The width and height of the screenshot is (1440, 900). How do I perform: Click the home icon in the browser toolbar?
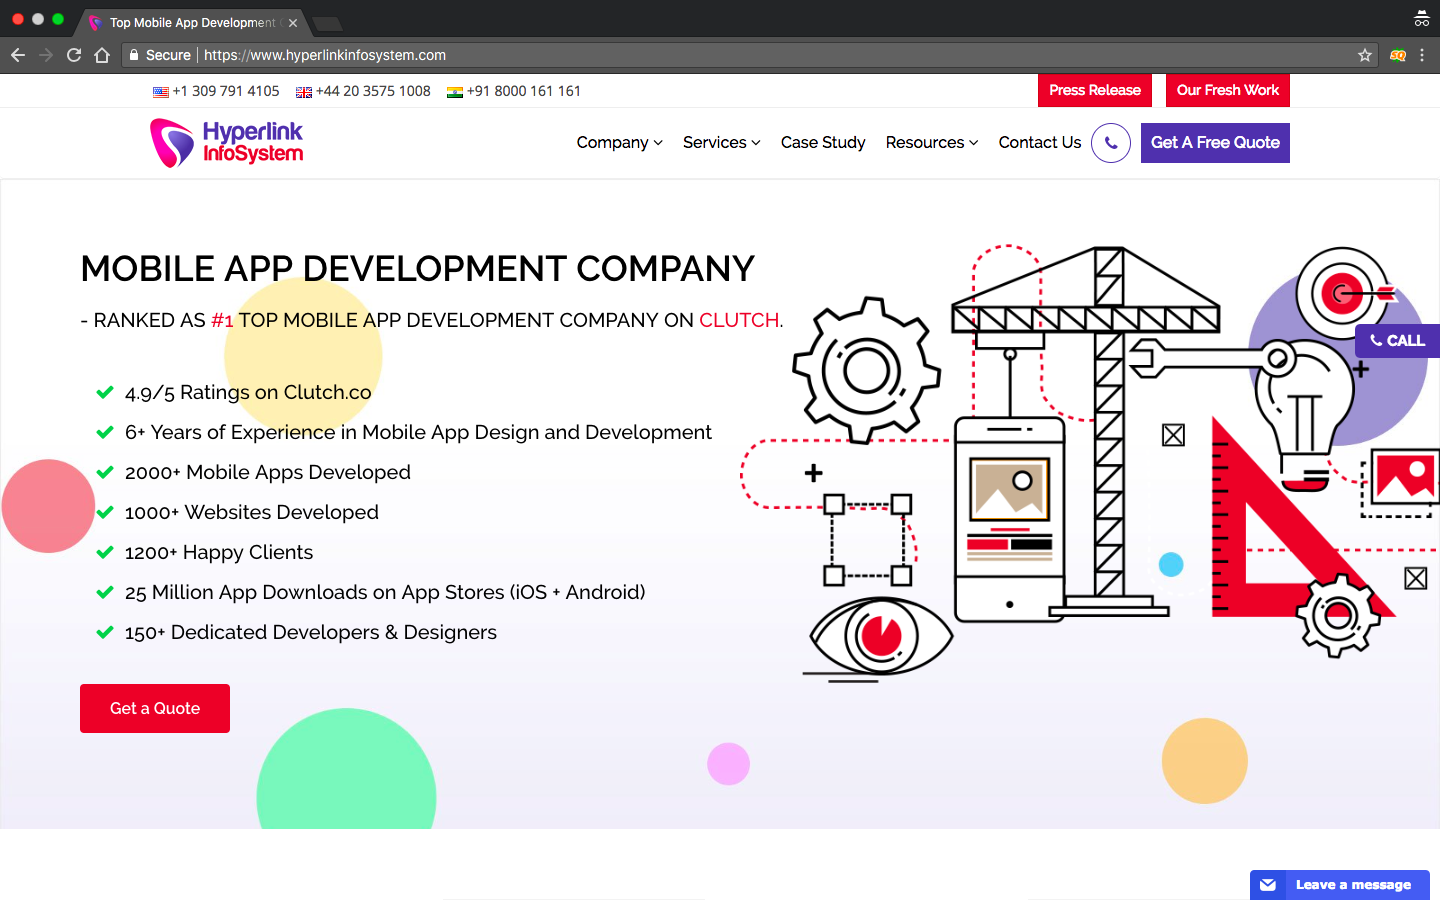103,55
